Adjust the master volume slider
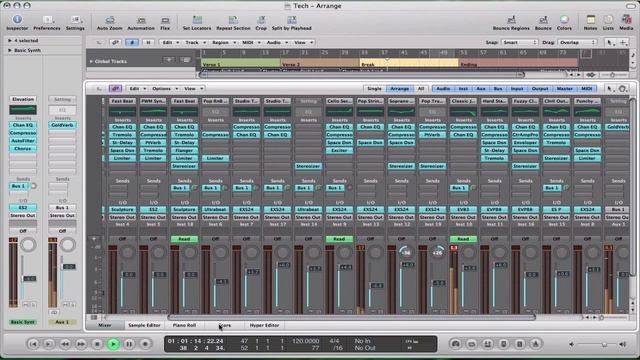 [604, 344]
